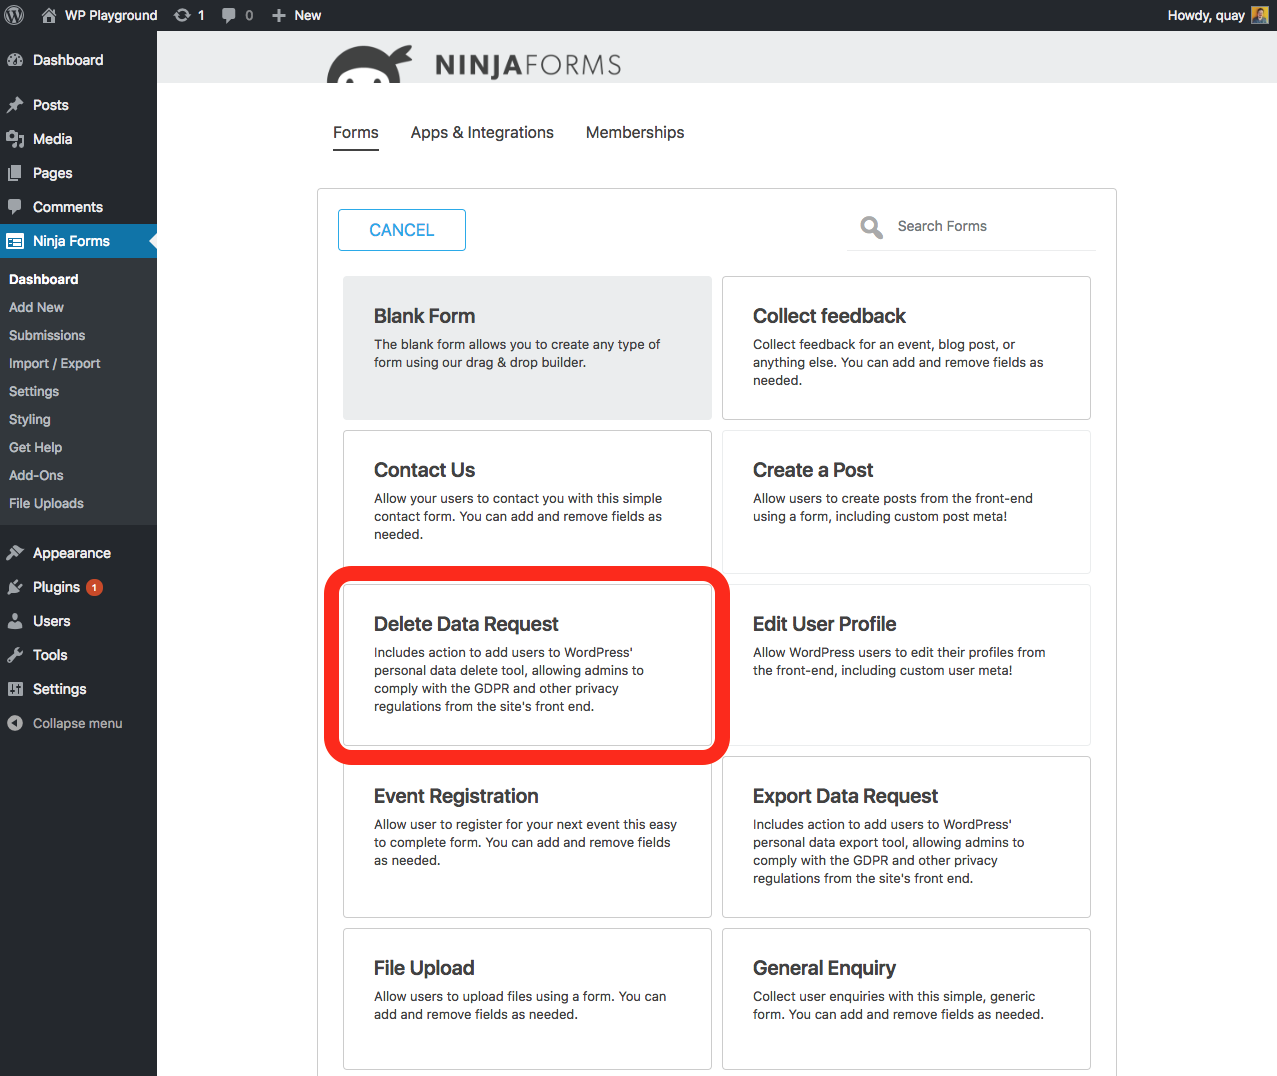Image resolution: width=1277 pixels, height=1076 pixels.
Task: Open the updates icon in admin bar
Action: tap(182, 15)
